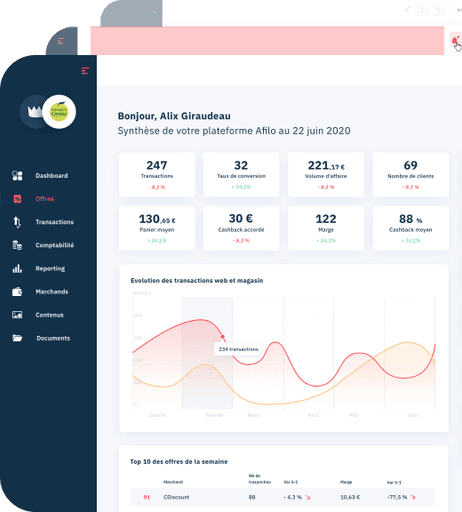Click the round green company logo
Image resolution: width=462 pixels, height=512 pixels.
[59, 112]
